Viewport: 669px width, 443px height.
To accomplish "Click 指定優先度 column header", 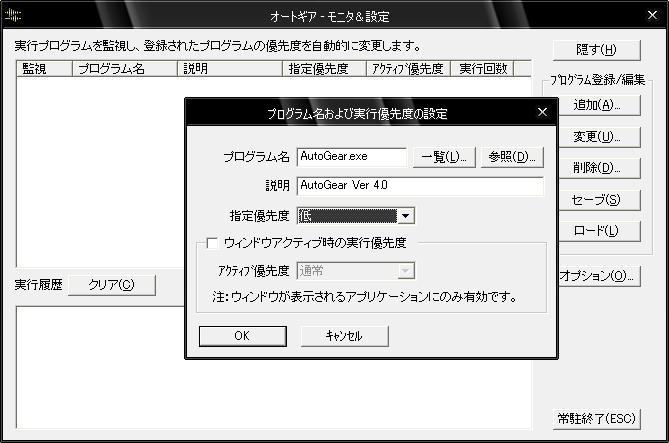I will point(324,69).
